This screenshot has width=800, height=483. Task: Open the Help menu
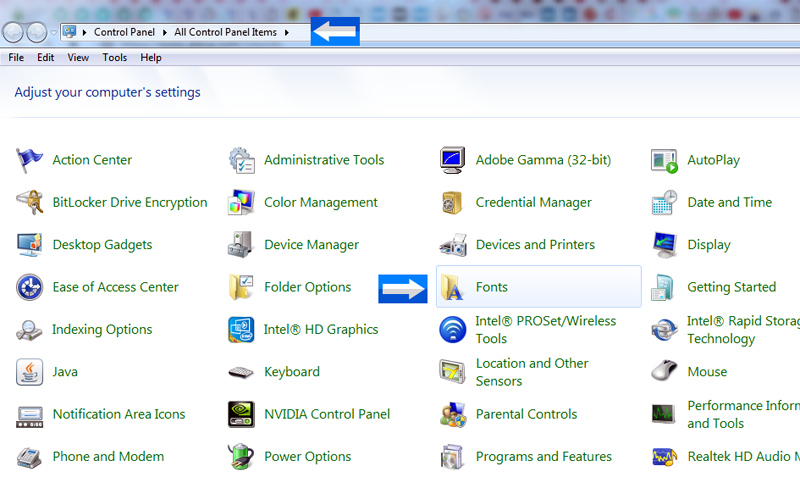[151, 58]
